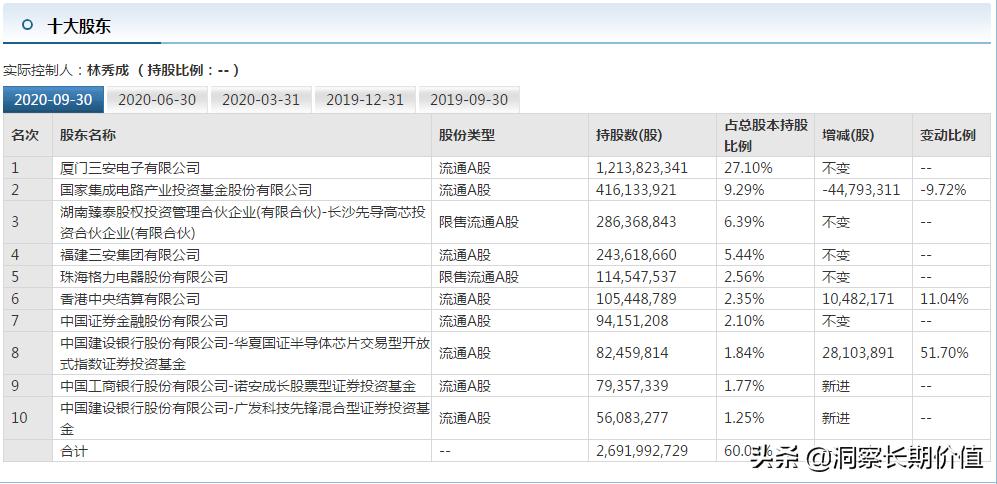Click share count 79,357,339
The image size is (997, 484).
point(632,385)
